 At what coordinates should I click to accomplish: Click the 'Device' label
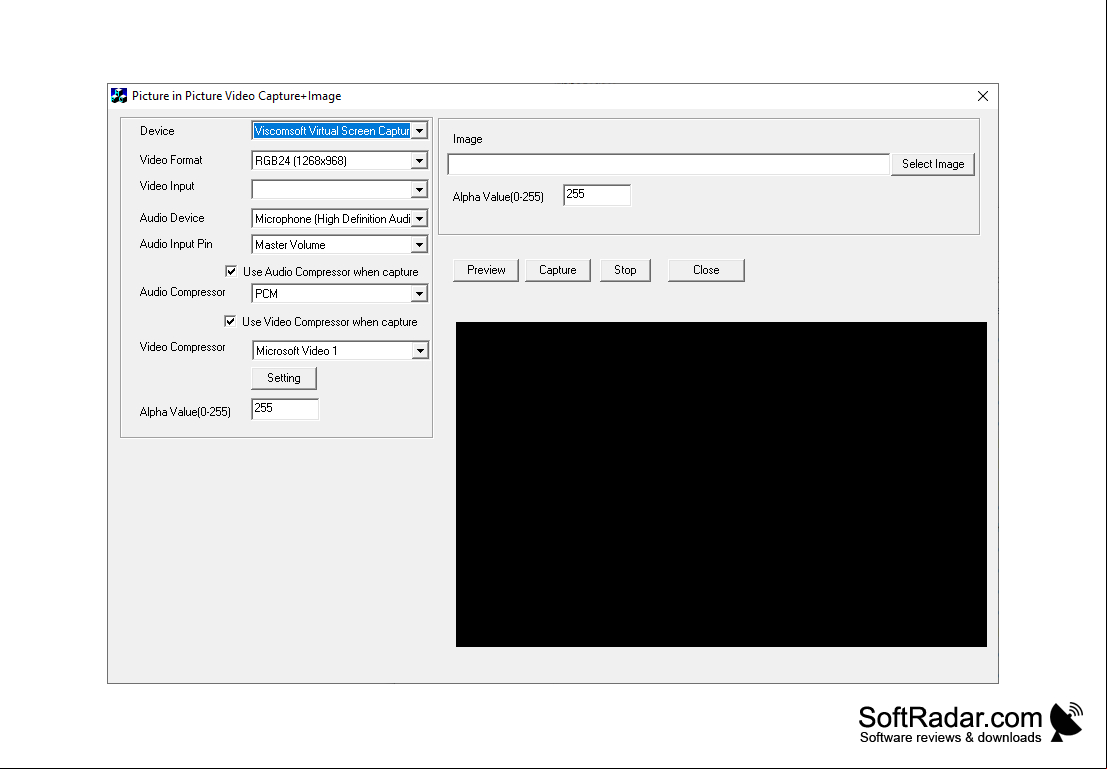[157, 131]
